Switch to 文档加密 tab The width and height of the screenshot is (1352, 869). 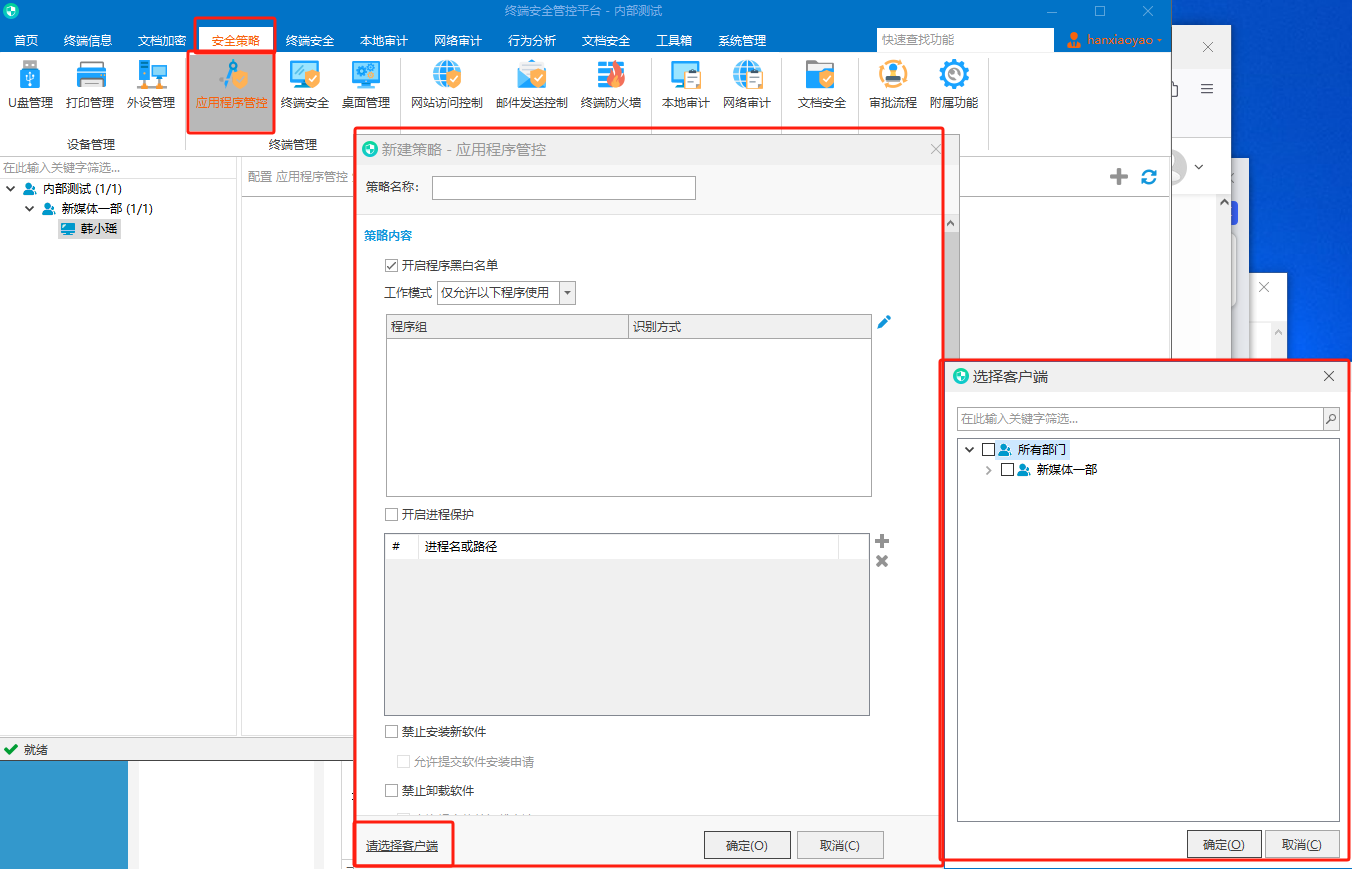pyautogui.click(x=162, y=41)
